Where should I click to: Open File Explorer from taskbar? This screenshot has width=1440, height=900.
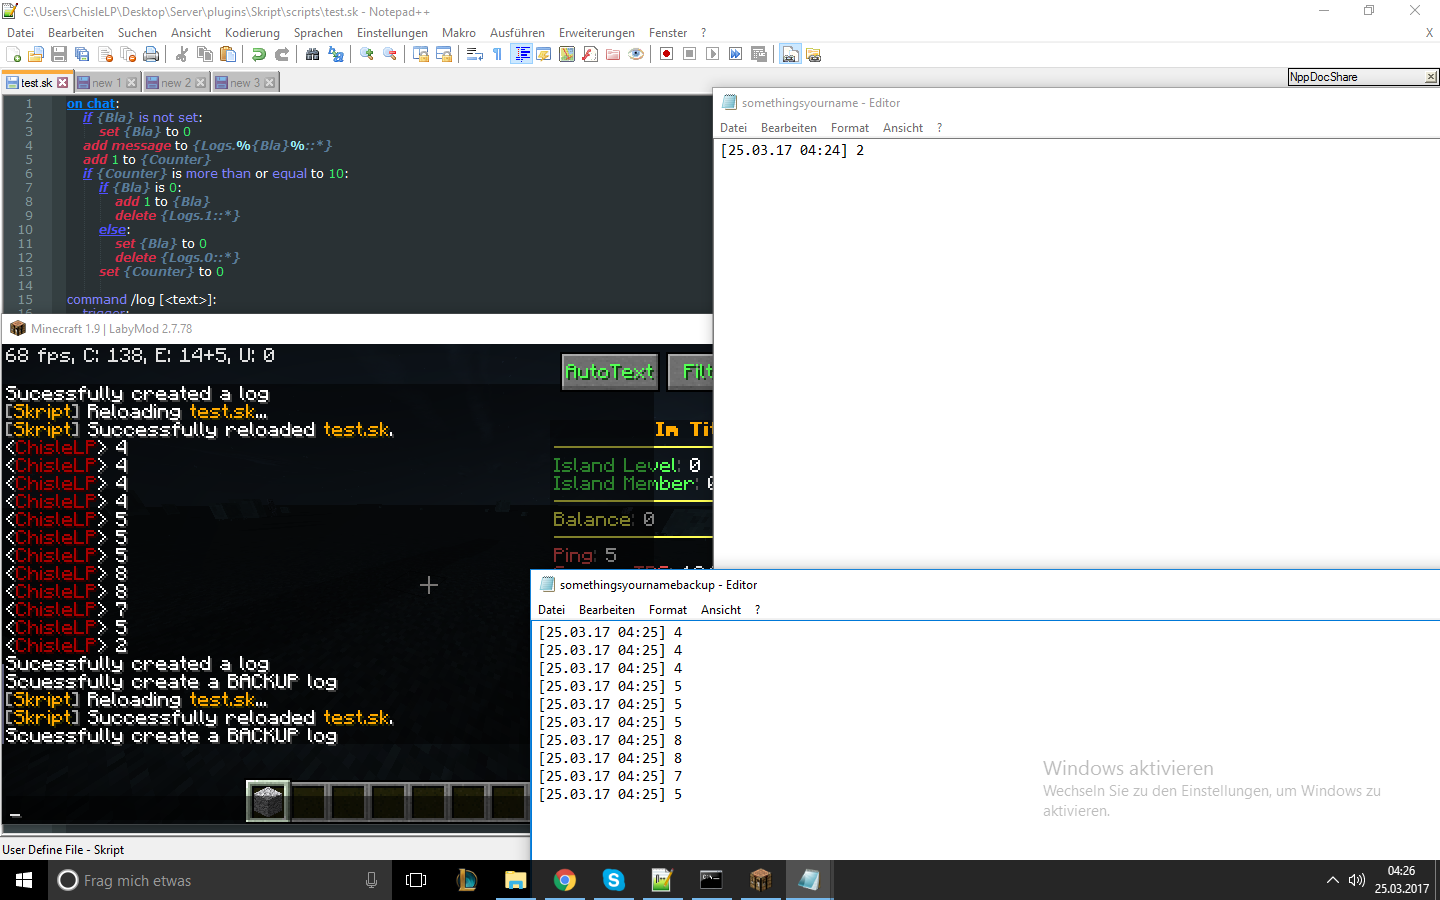pos(516,880)
